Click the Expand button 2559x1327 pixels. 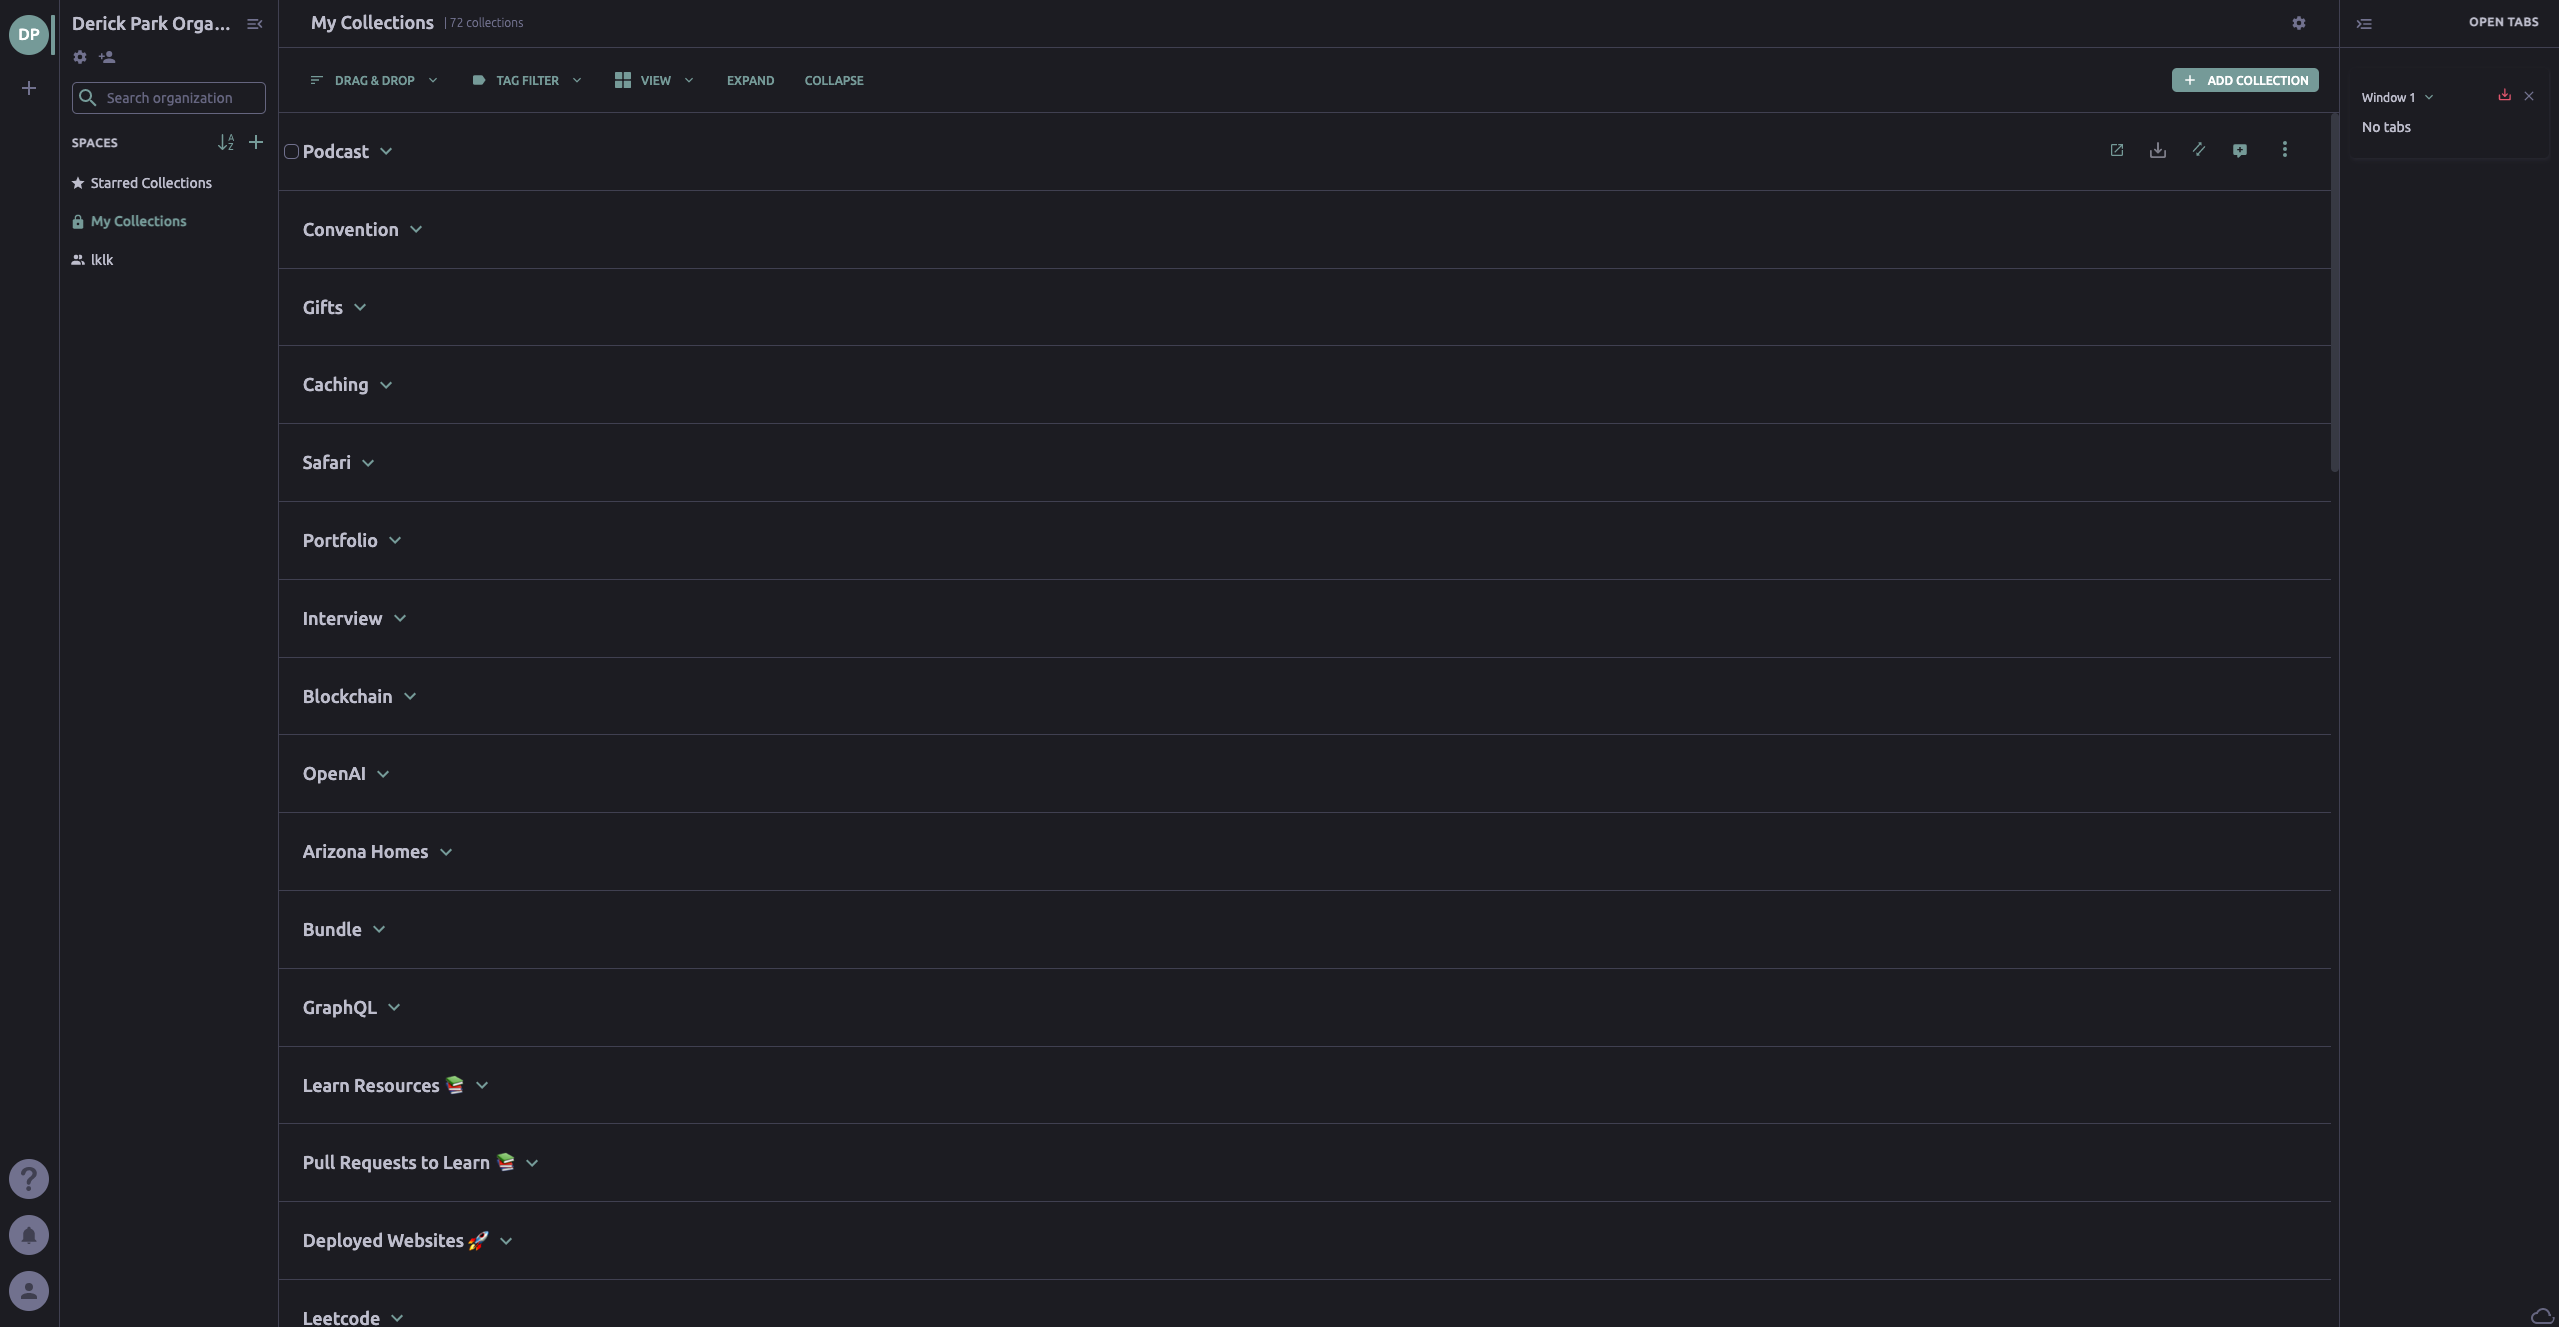coord(750,81)
